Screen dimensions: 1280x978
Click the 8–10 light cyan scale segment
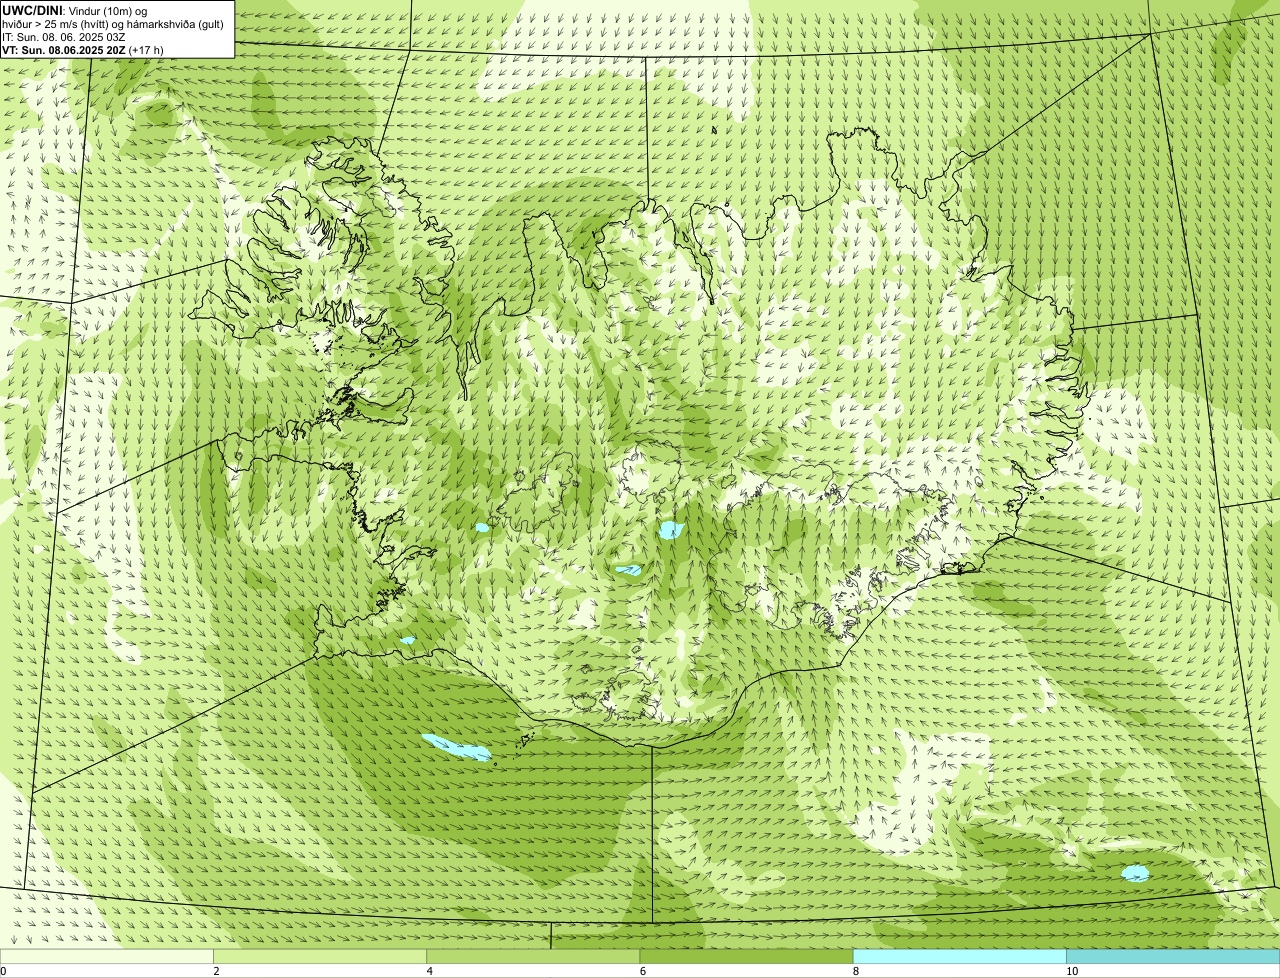(960, 957)
